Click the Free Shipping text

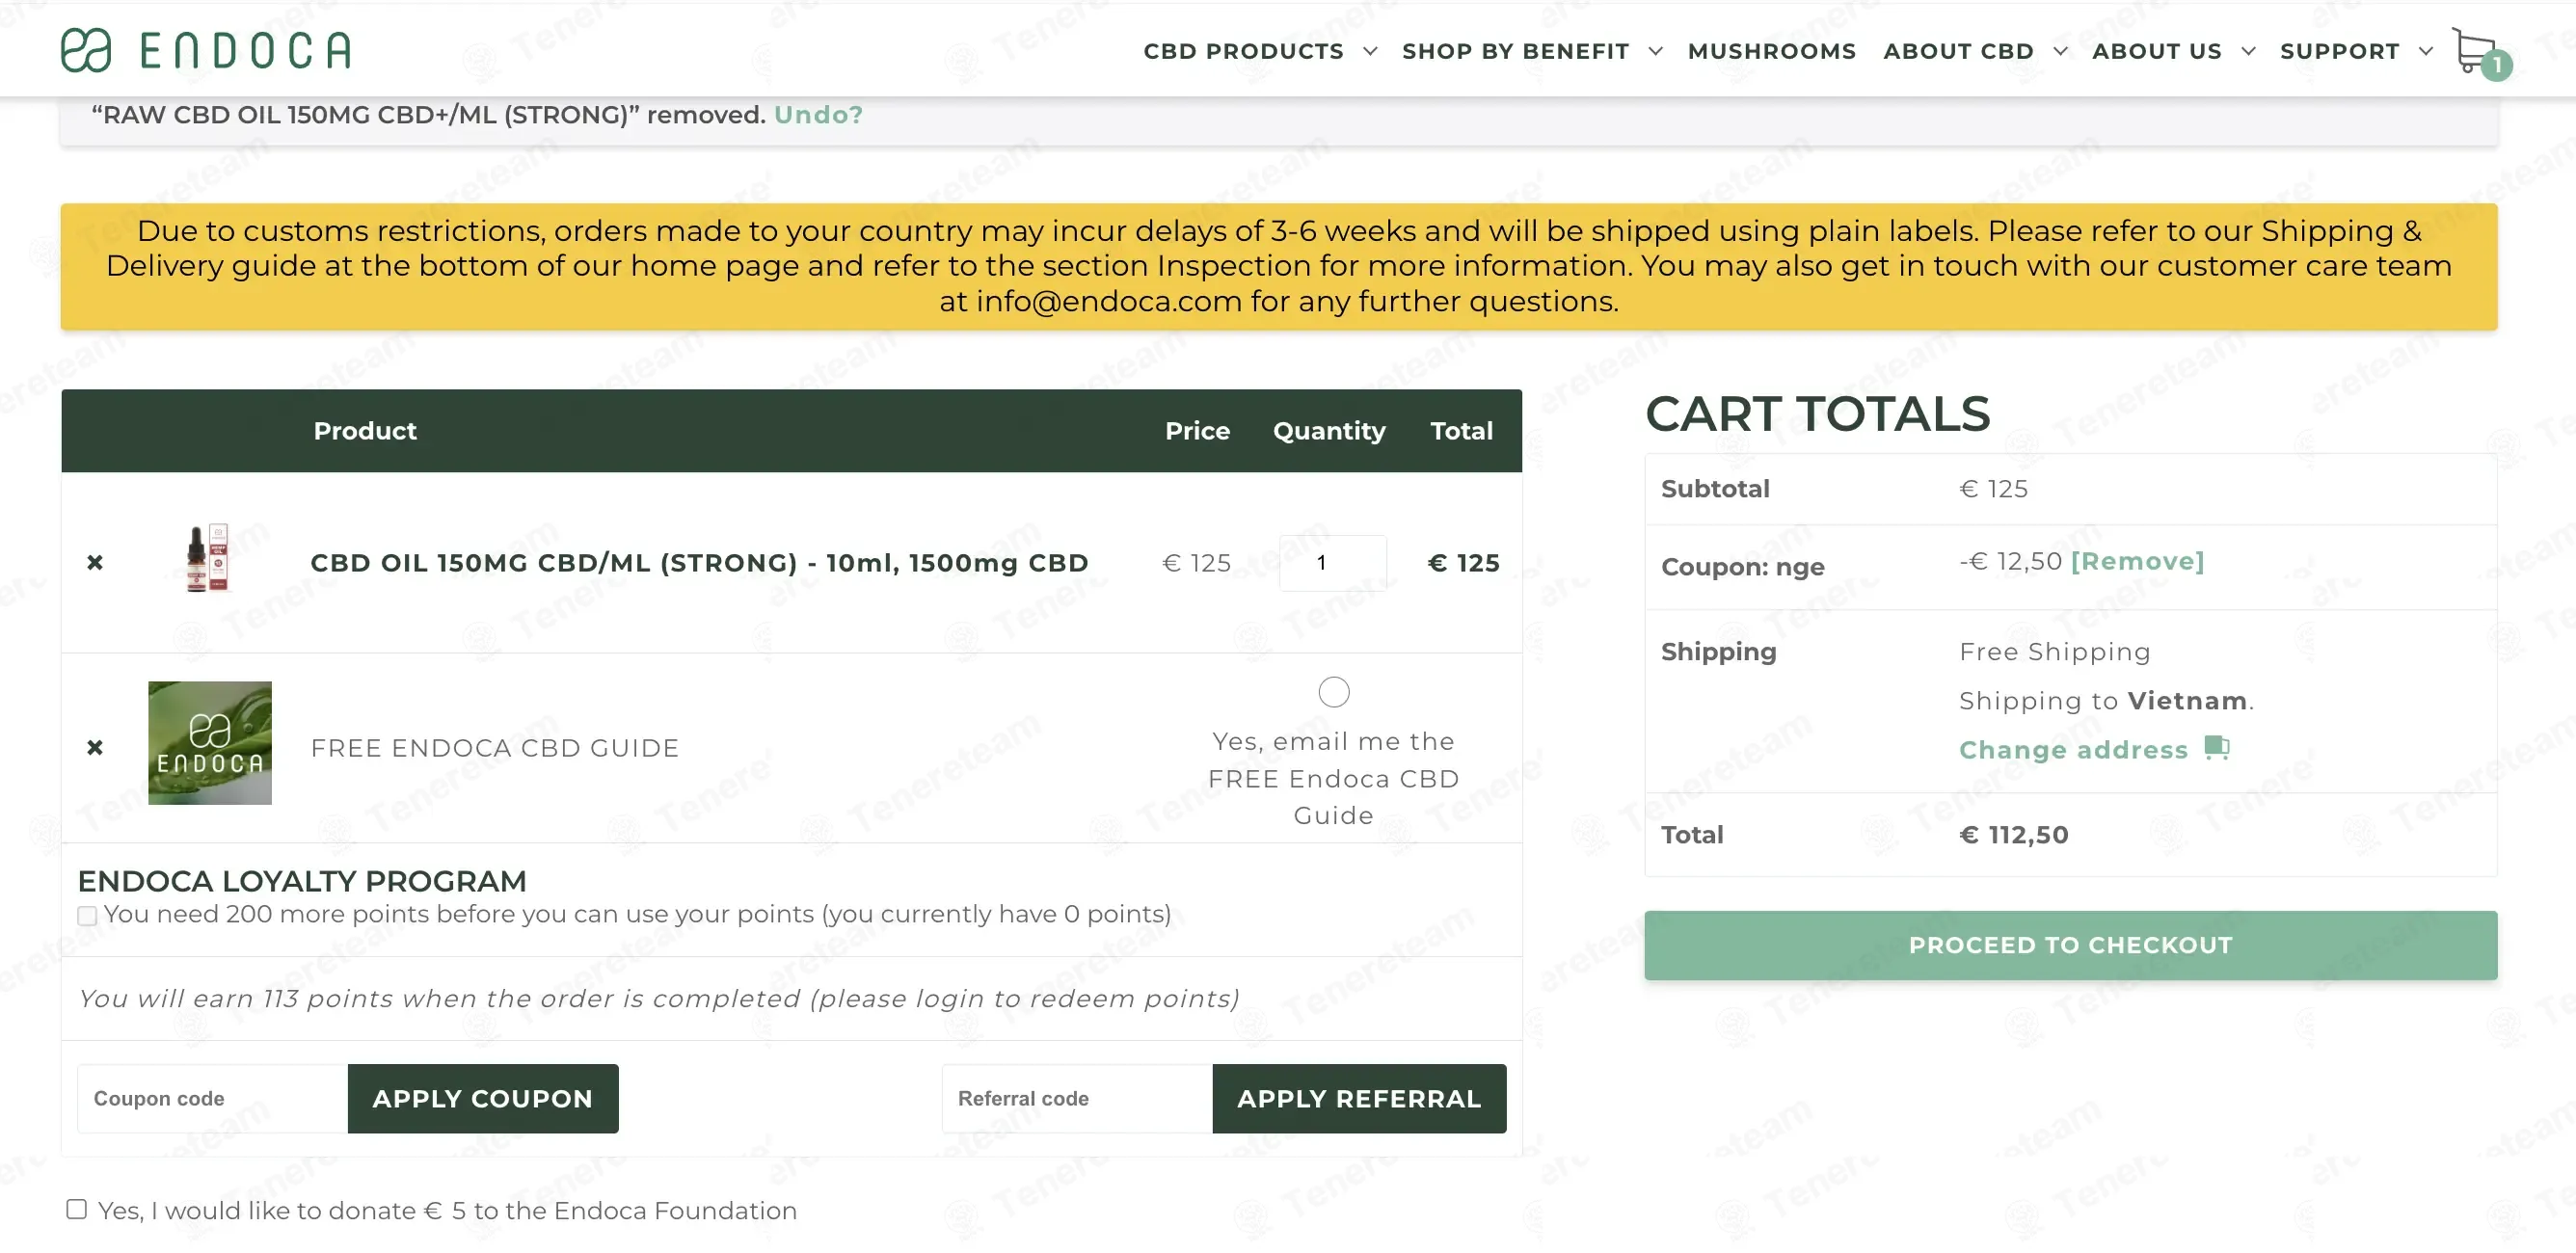point(2055,652)
